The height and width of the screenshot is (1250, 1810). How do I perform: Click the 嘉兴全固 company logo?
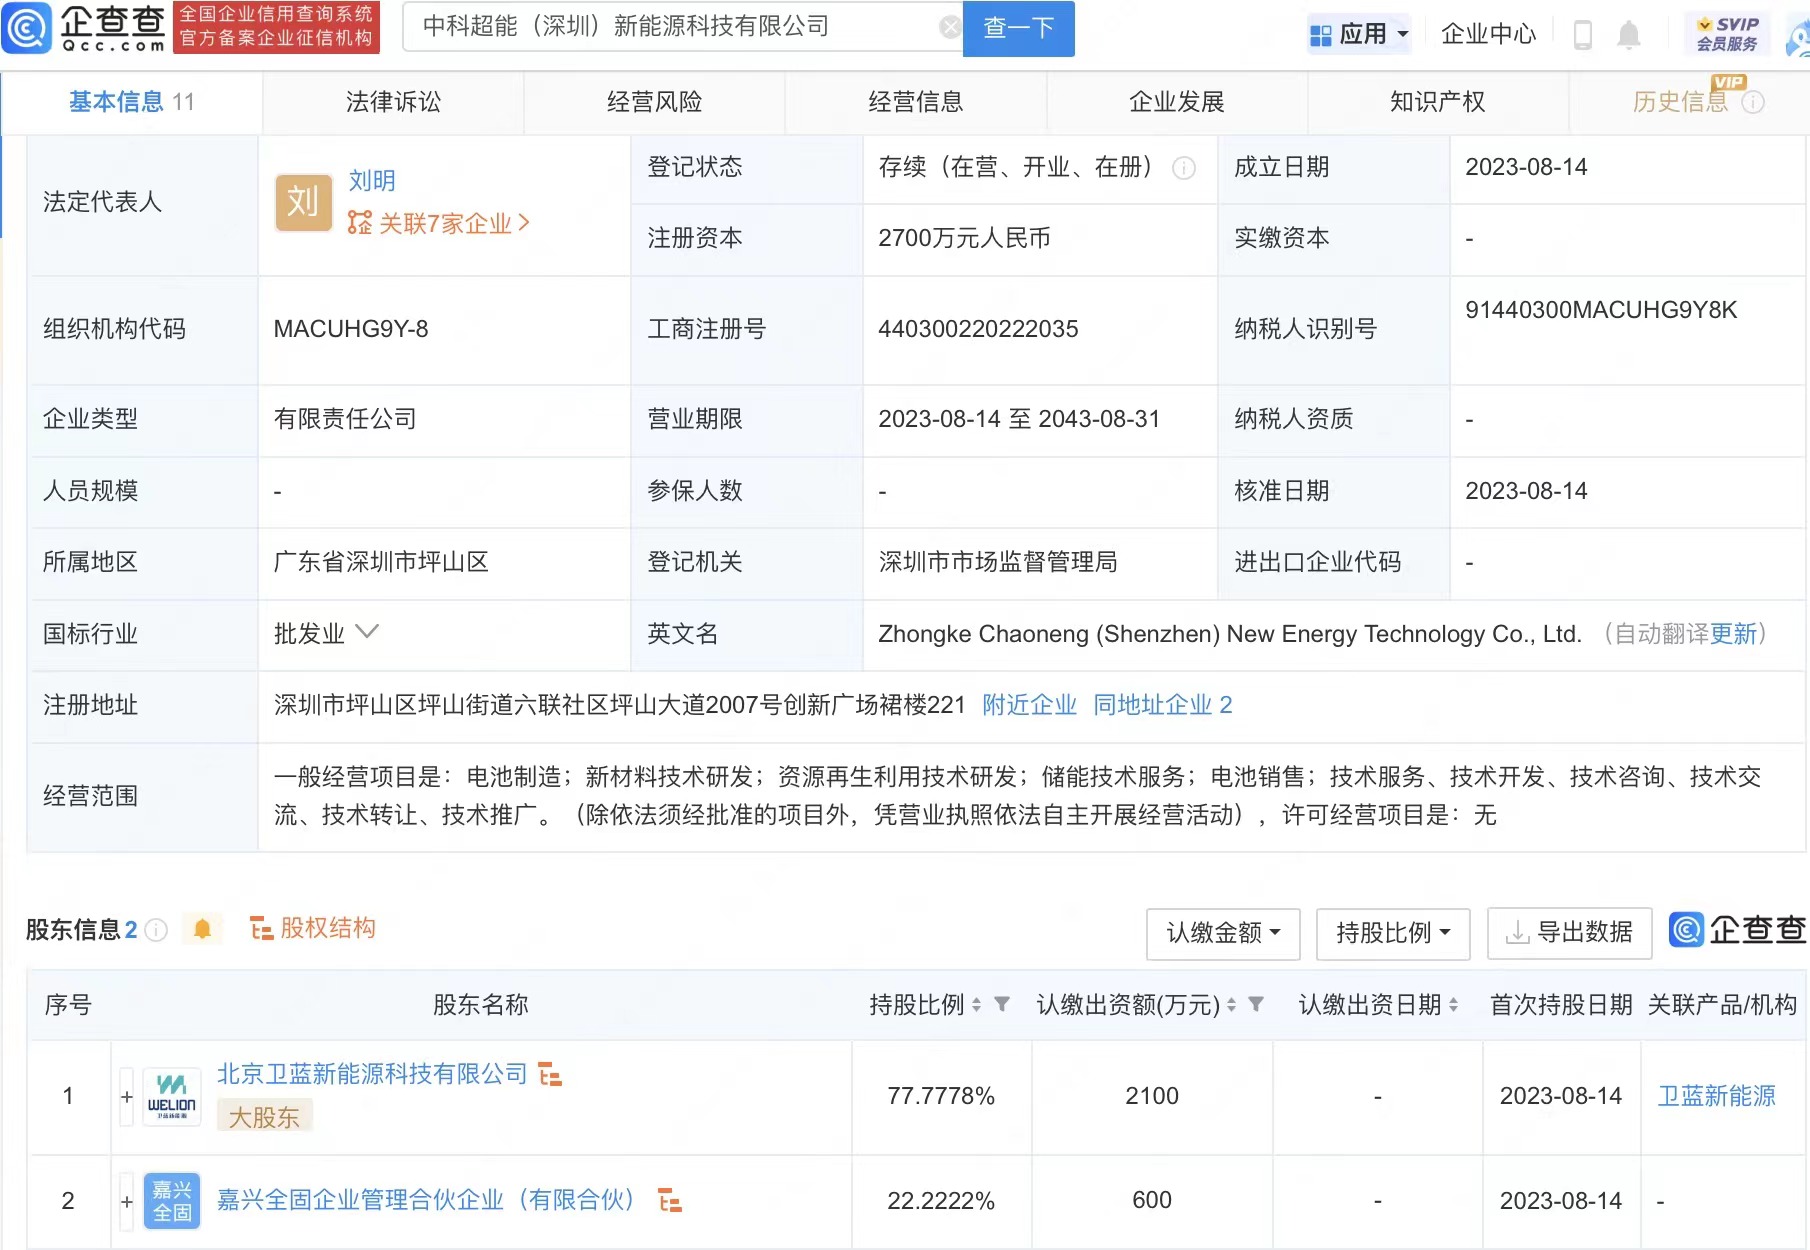click(x=172, y=1201)
